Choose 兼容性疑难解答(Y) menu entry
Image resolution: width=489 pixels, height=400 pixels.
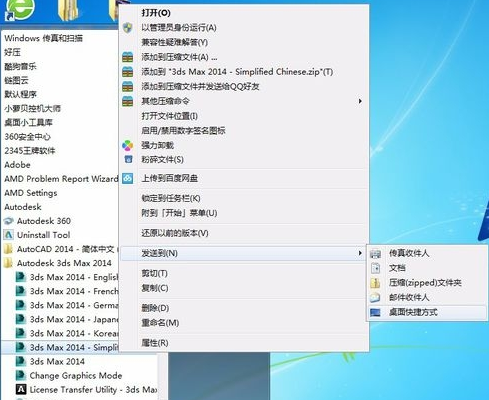click(174, 42)
